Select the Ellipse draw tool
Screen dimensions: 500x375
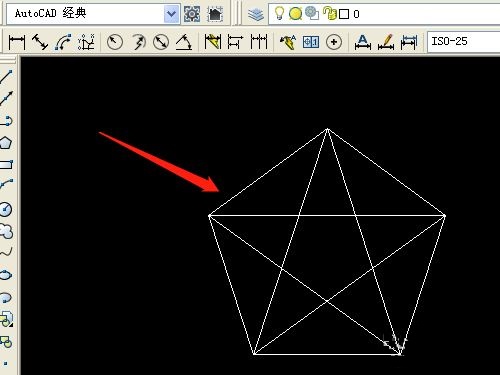6,275
